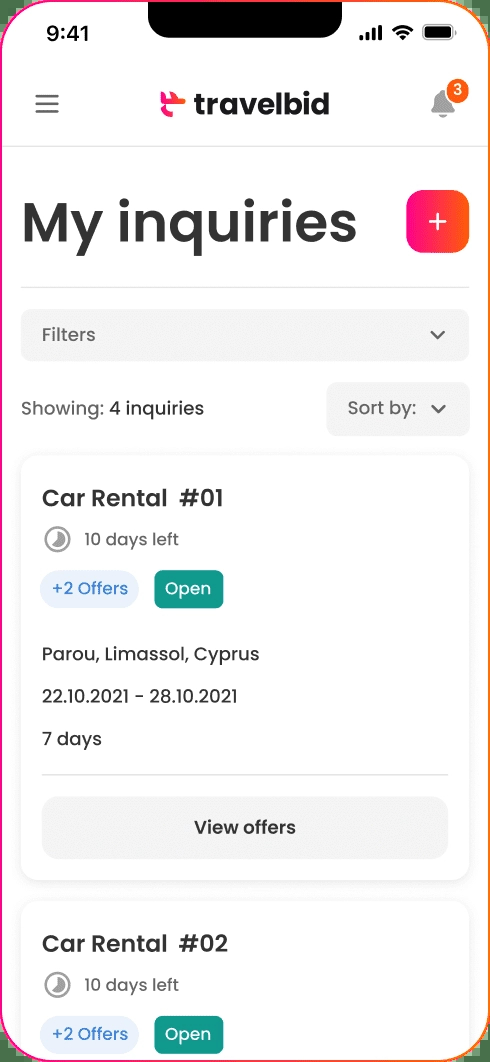Tap the clock icon on Car Rental #01
This screenshot has width=490, height=1062.
[x=58, y=540]
